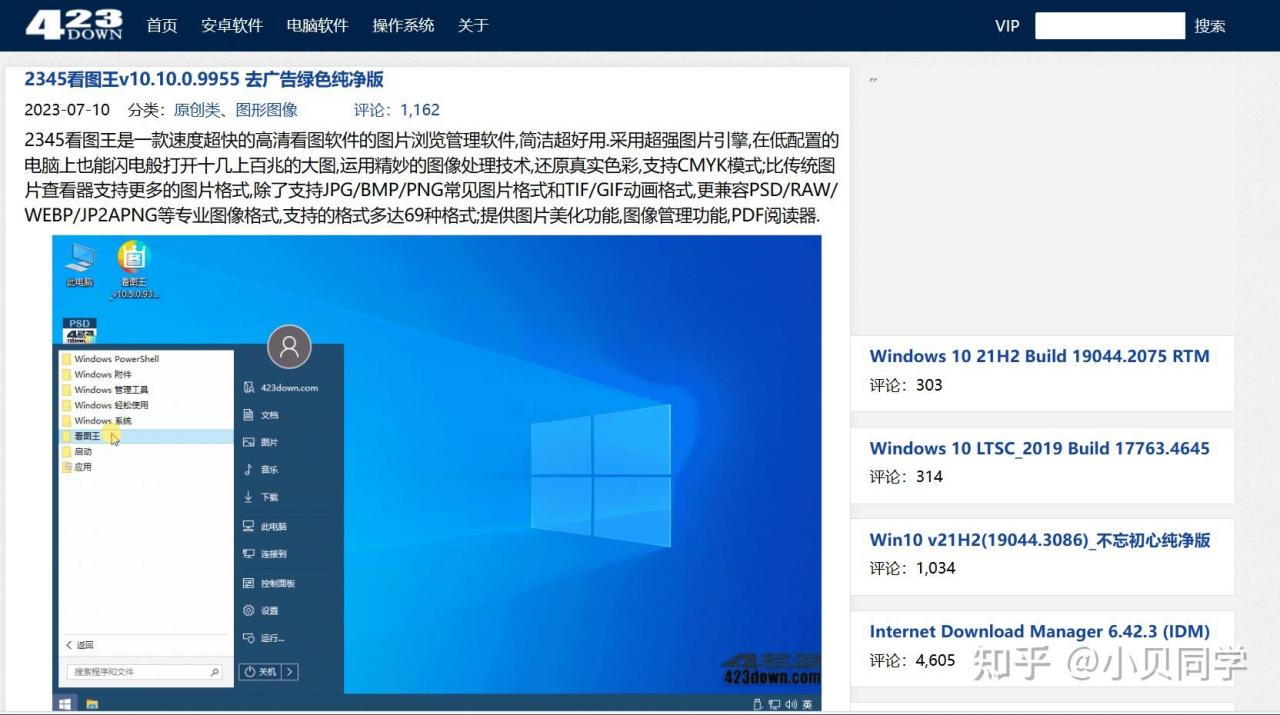1280x715 pixels.
Task: Click the USB device tray icon
Action: 757,704
